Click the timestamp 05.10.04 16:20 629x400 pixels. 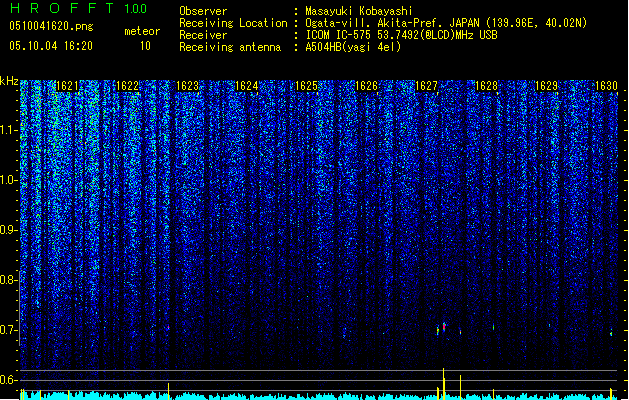[51, 46]
